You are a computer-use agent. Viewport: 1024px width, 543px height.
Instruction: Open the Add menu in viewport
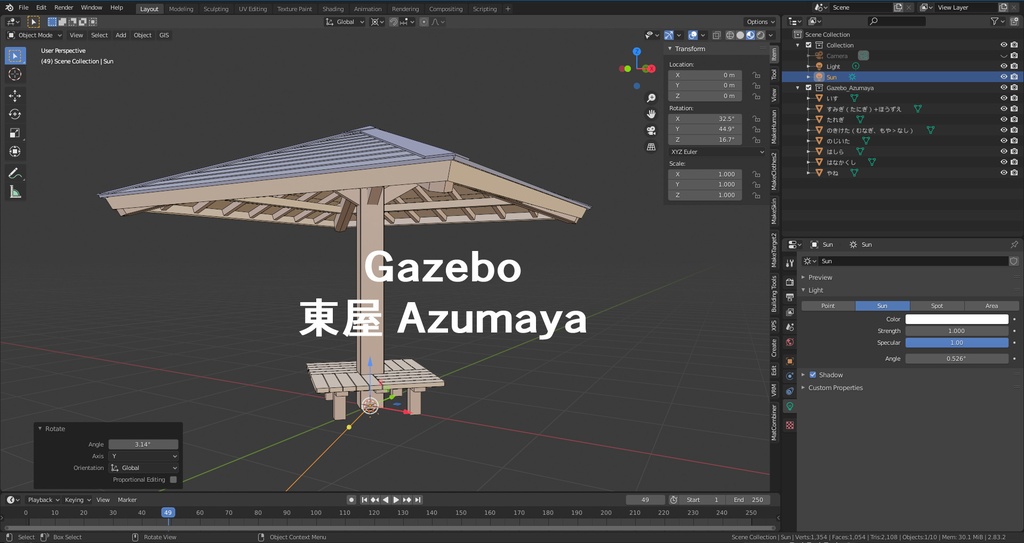121,35
